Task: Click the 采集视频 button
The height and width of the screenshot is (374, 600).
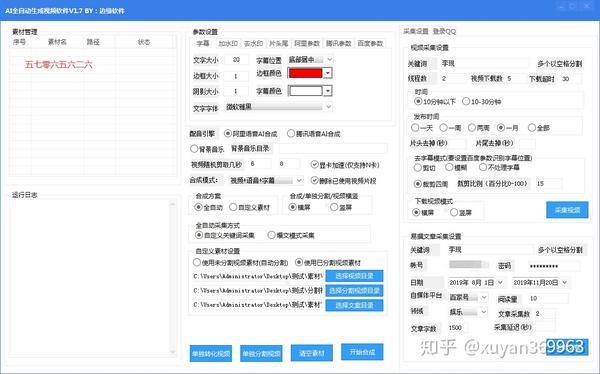Action: [567, 210]
